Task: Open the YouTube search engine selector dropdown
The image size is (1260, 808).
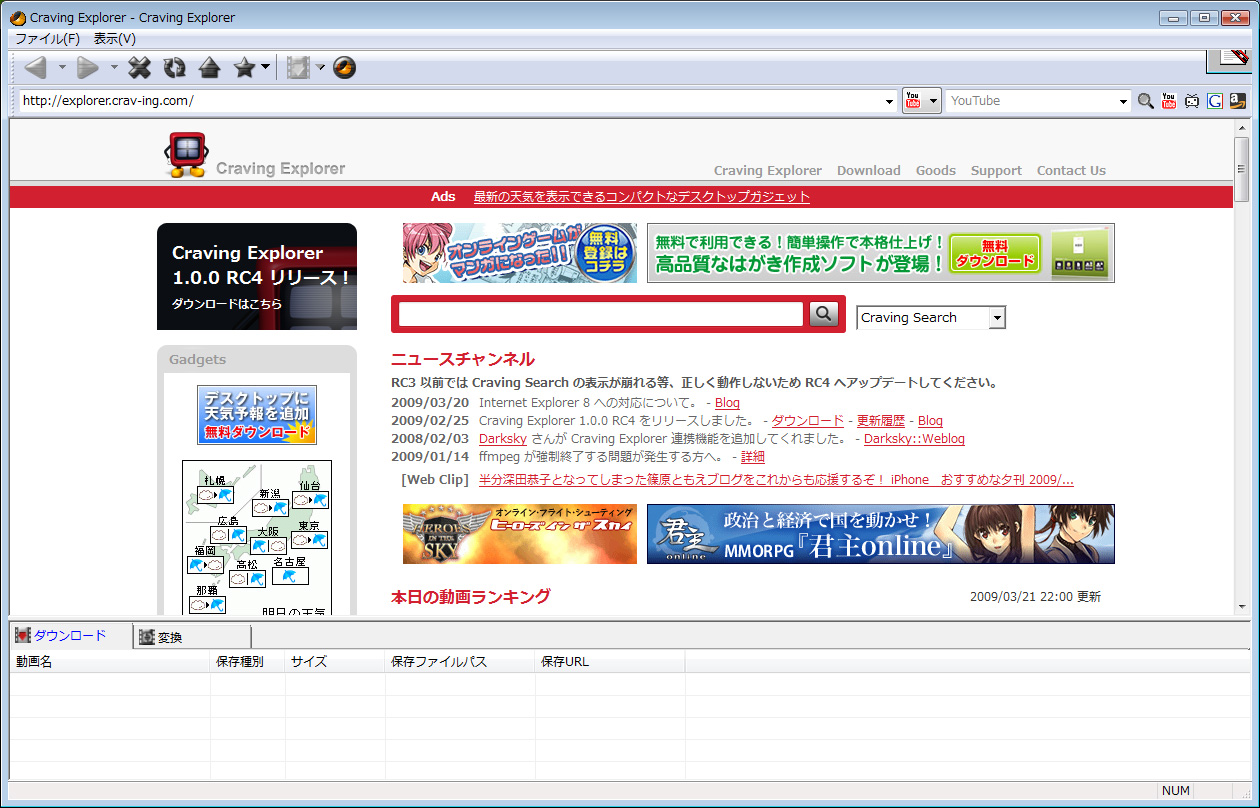Action: click(933, 101)
